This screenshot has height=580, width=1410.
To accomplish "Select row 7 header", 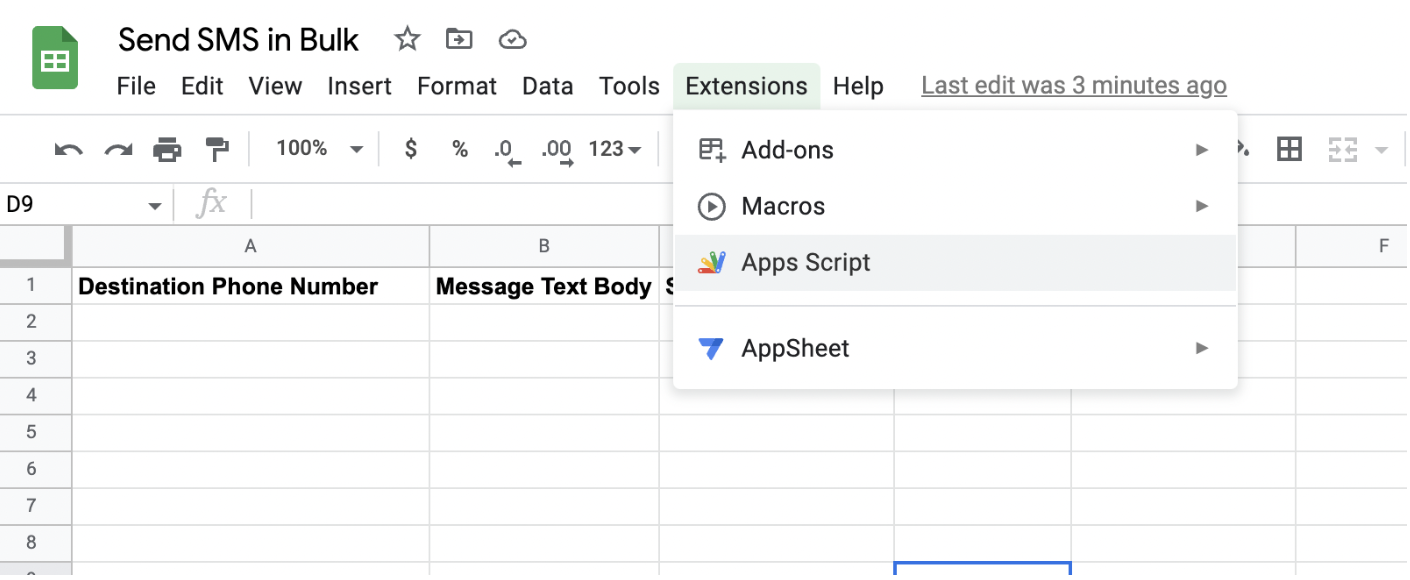I will pos(32,507).
